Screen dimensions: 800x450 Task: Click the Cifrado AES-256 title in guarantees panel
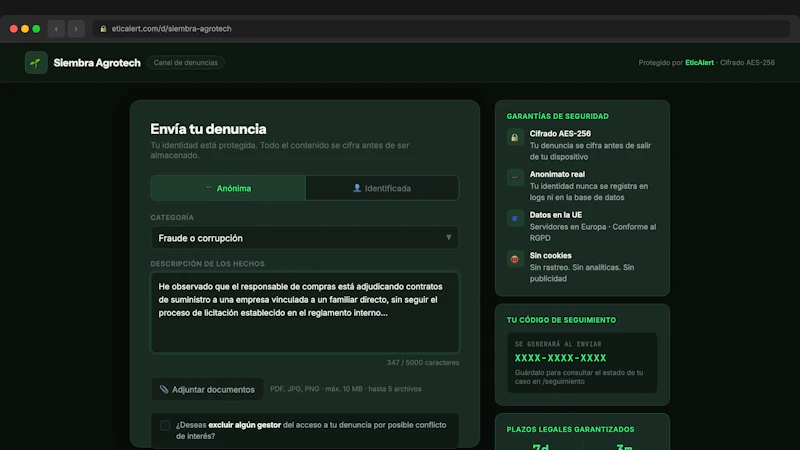point(560,134)
